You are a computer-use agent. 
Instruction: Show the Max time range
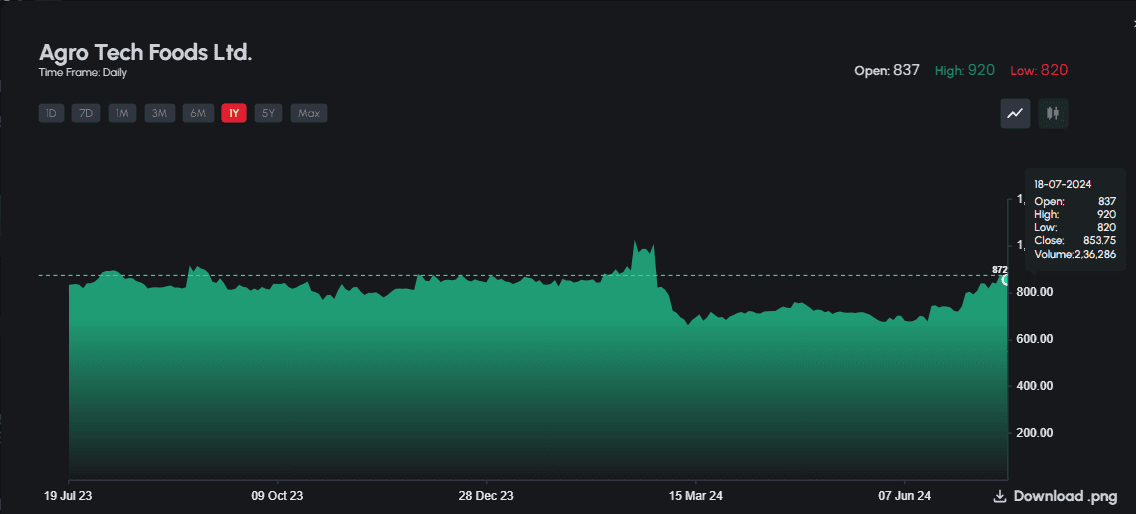(309, 113)
